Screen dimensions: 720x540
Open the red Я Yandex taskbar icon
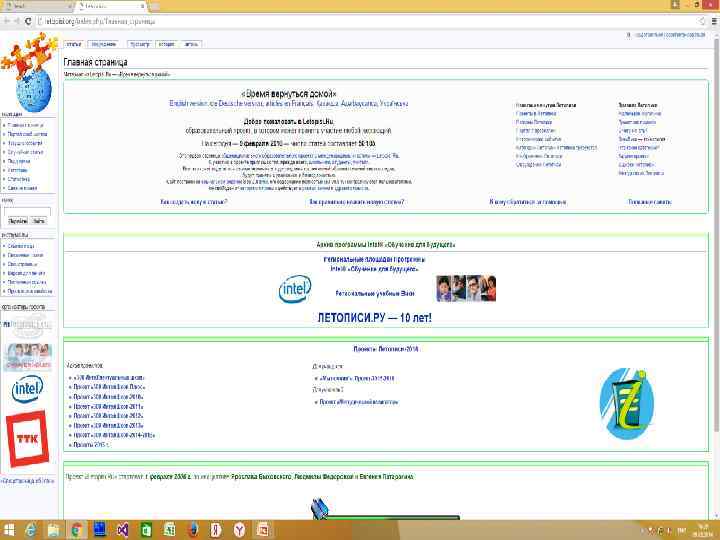216,530
